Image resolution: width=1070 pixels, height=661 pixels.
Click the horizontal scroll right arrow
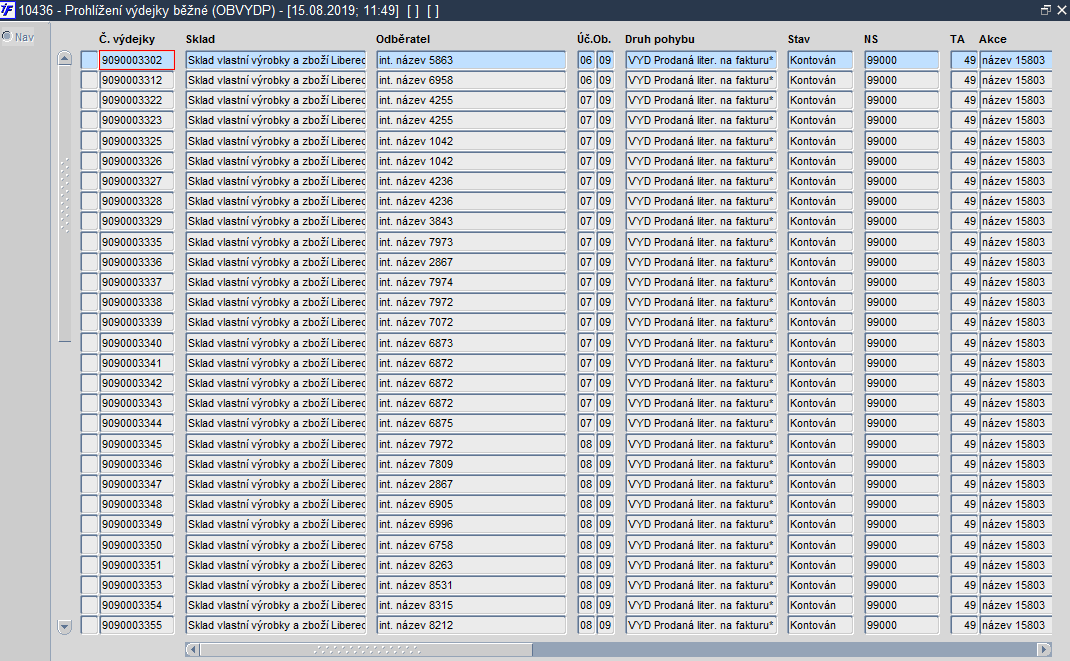pyautogui.click(x=1044, y=649)
